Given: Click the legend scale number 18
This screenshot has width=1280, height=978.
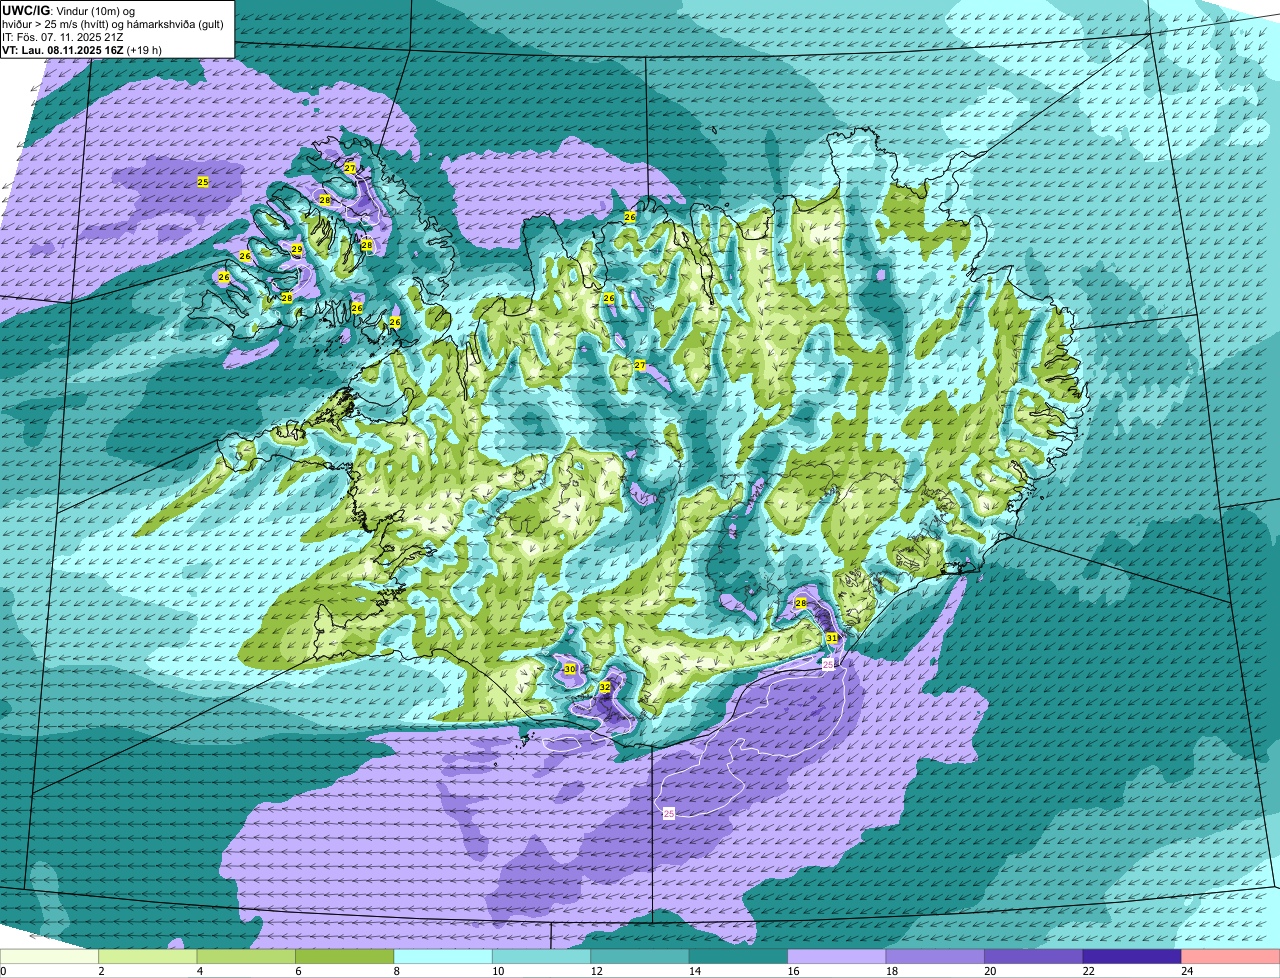Looking at the screenshot, I should click(x=891, y=971).
